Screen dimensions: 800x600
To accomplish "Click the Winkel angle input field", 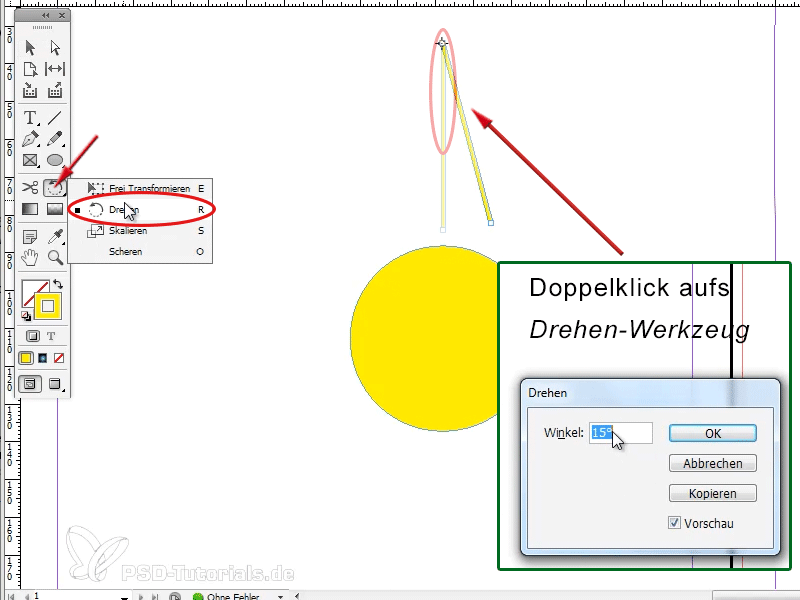I will click(620, 433).
